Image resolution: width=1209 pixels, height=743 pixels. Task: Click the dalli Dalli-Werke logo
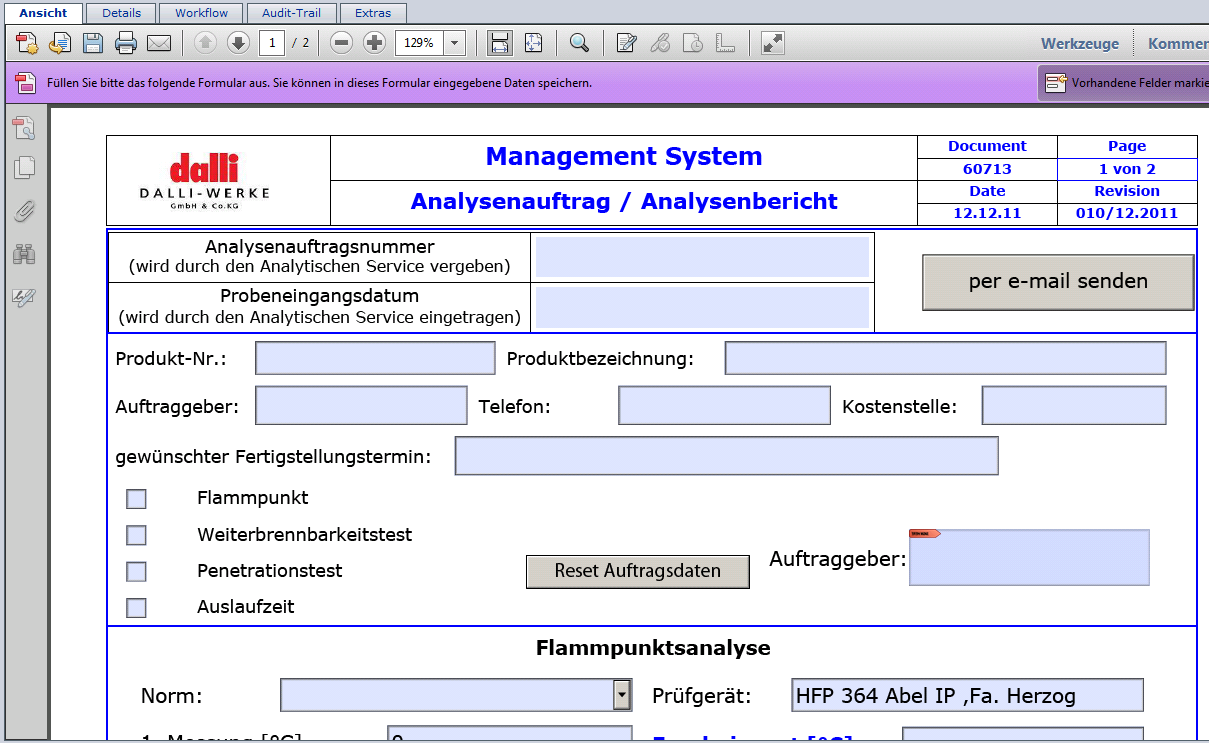click(x=204, y=181)
